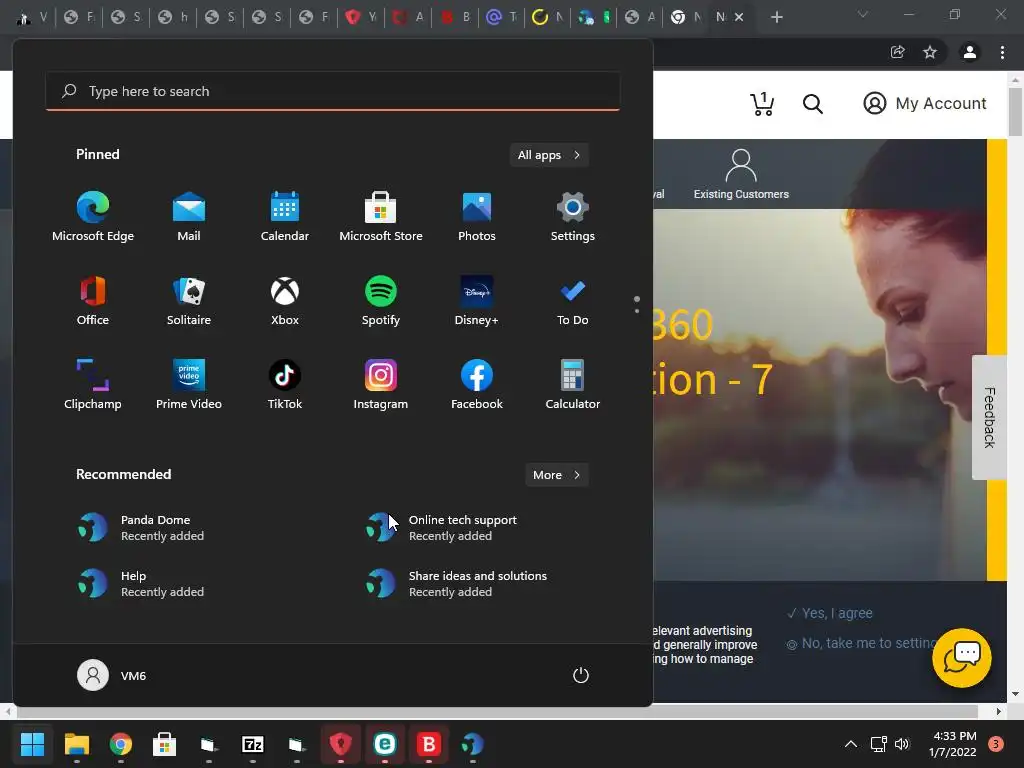Open Panda Dome icon on taskbar
The image size is (1024, 768).
point(473,744)
